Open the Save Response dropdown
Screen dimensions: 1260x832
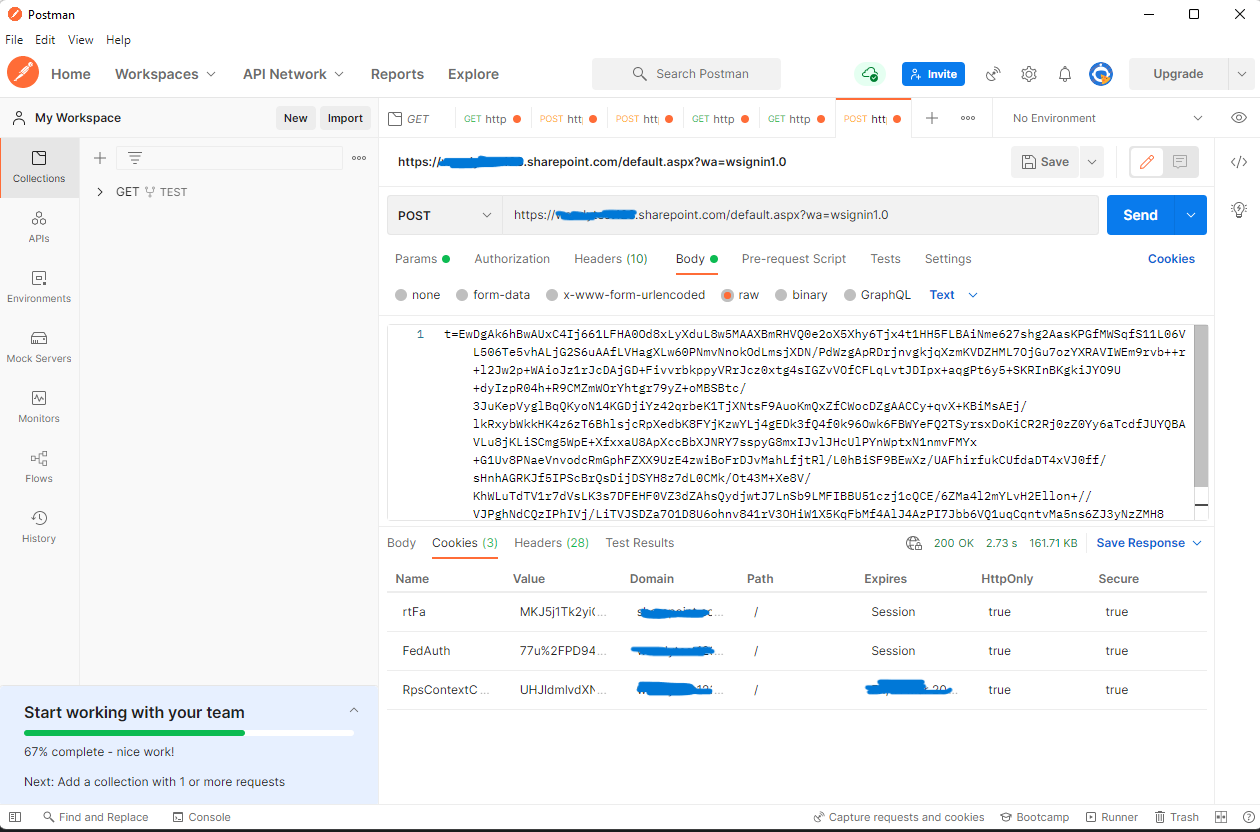pyautogui.click(x=1149, y=543)
